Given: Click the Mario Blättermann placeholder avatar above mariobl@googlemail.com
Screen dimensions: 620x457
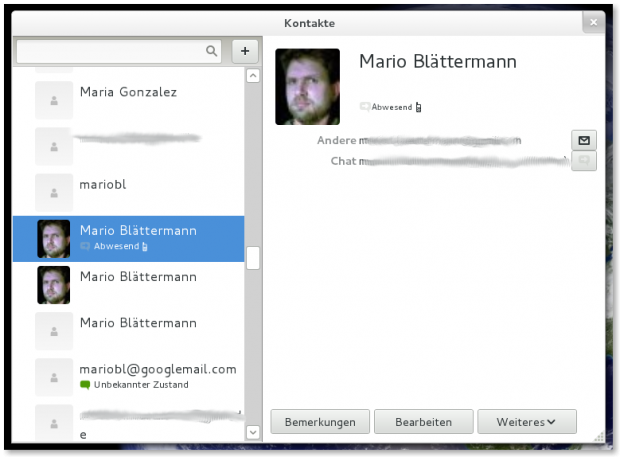Looking at the screenshot, I should coord(54,331).
